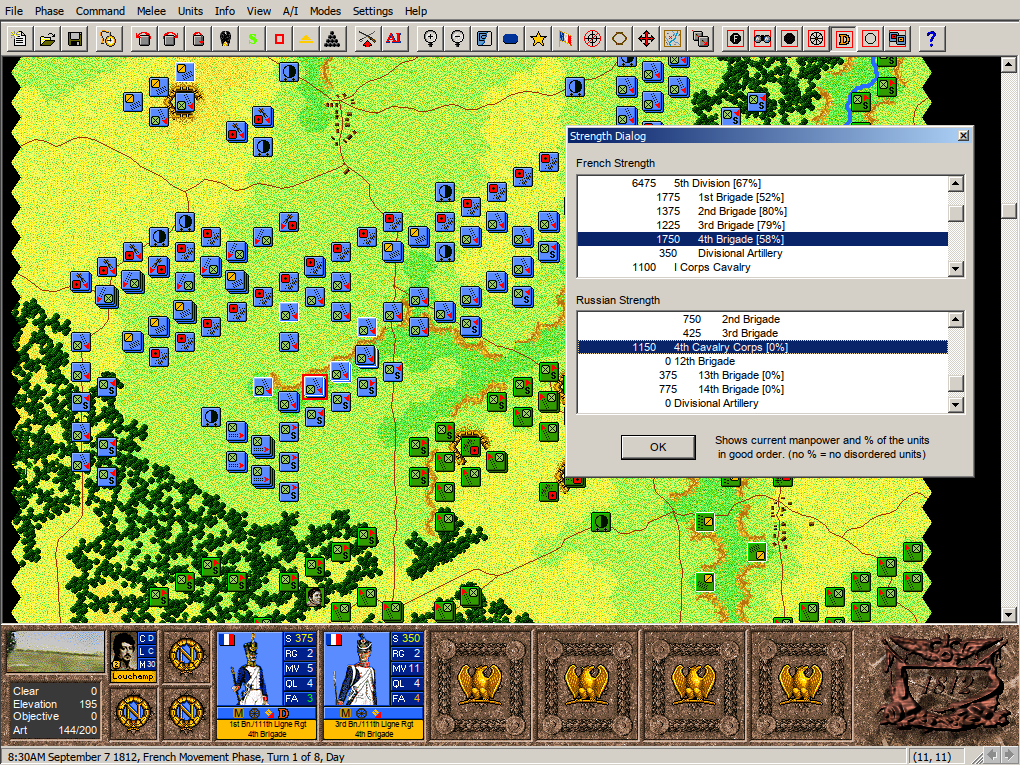Click the jump map toolbar icon
The height and width of the screenshot is (765, 1020).
click(x=673, y=39)
